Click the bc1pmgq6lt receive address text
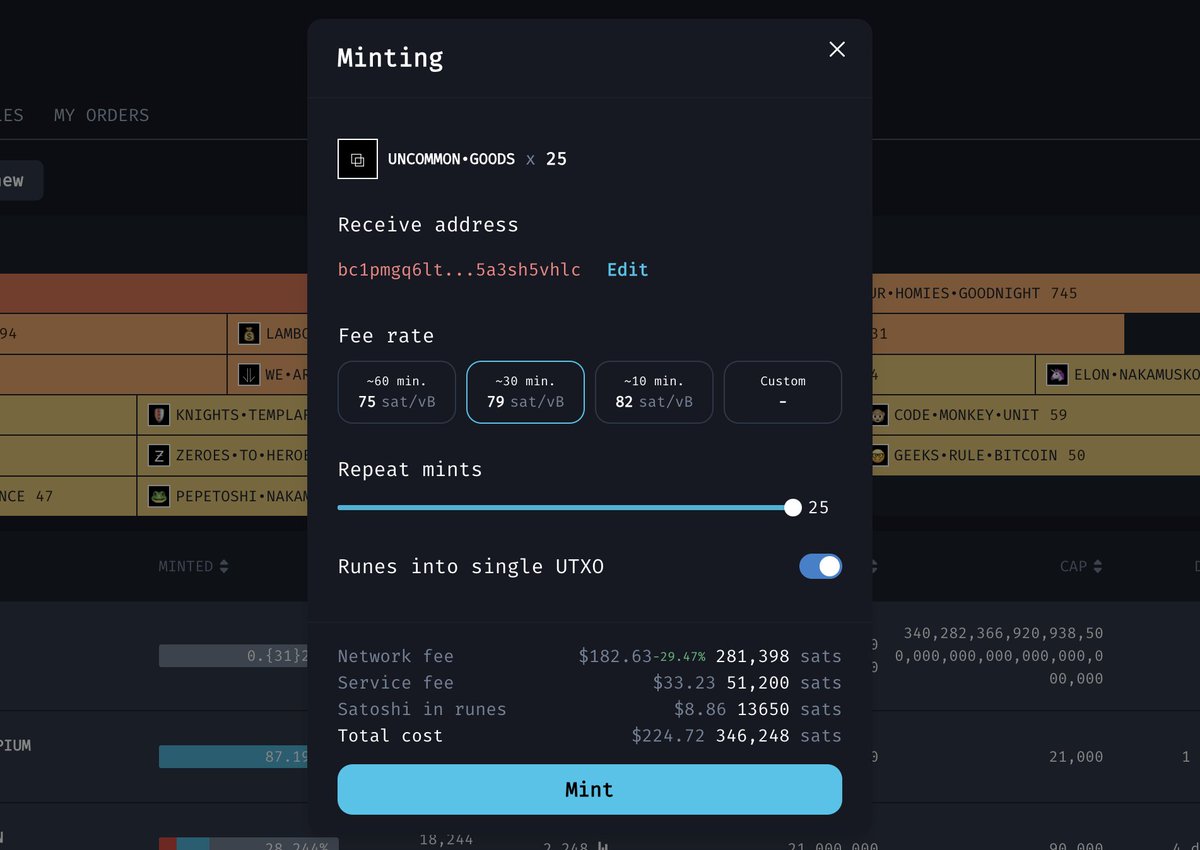Screen dimensions: 1200x850 tap(459, 269)
